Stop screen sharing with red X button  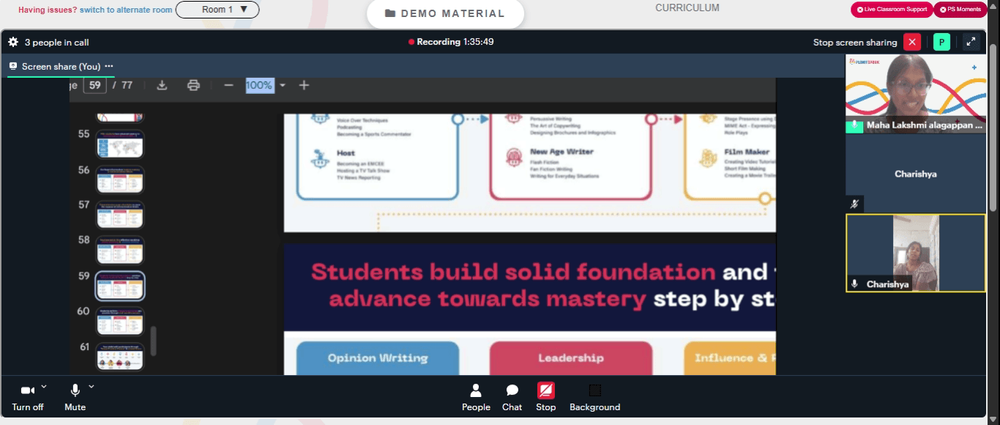pyautogui.click(x=912, y=42)
